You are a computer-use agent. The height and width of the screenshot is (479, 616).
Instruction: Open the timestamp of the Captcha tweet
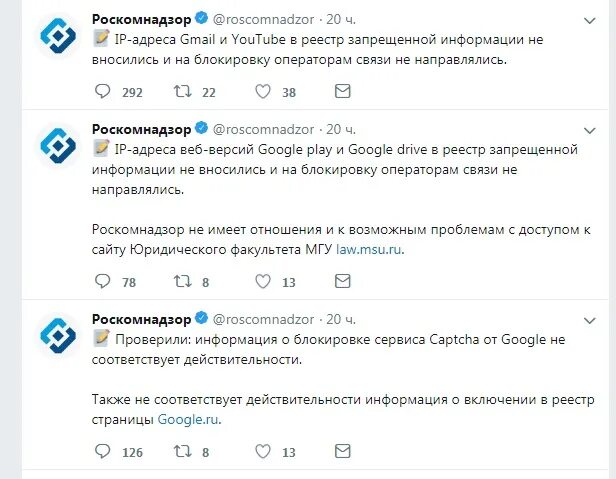pyautogui.click(x=341, y=319)
